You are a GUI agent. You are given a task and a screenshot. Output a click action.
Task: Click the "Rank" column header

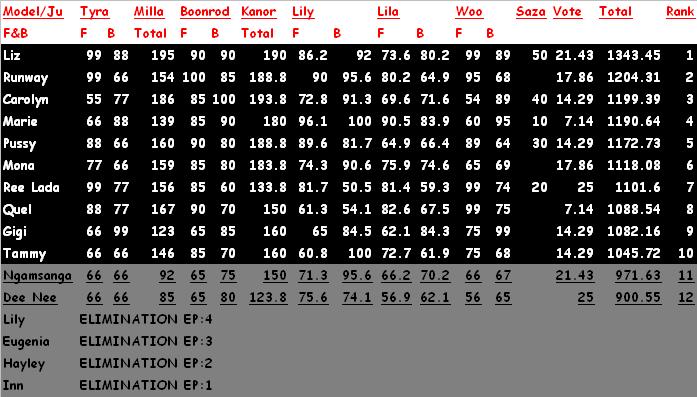680,12
